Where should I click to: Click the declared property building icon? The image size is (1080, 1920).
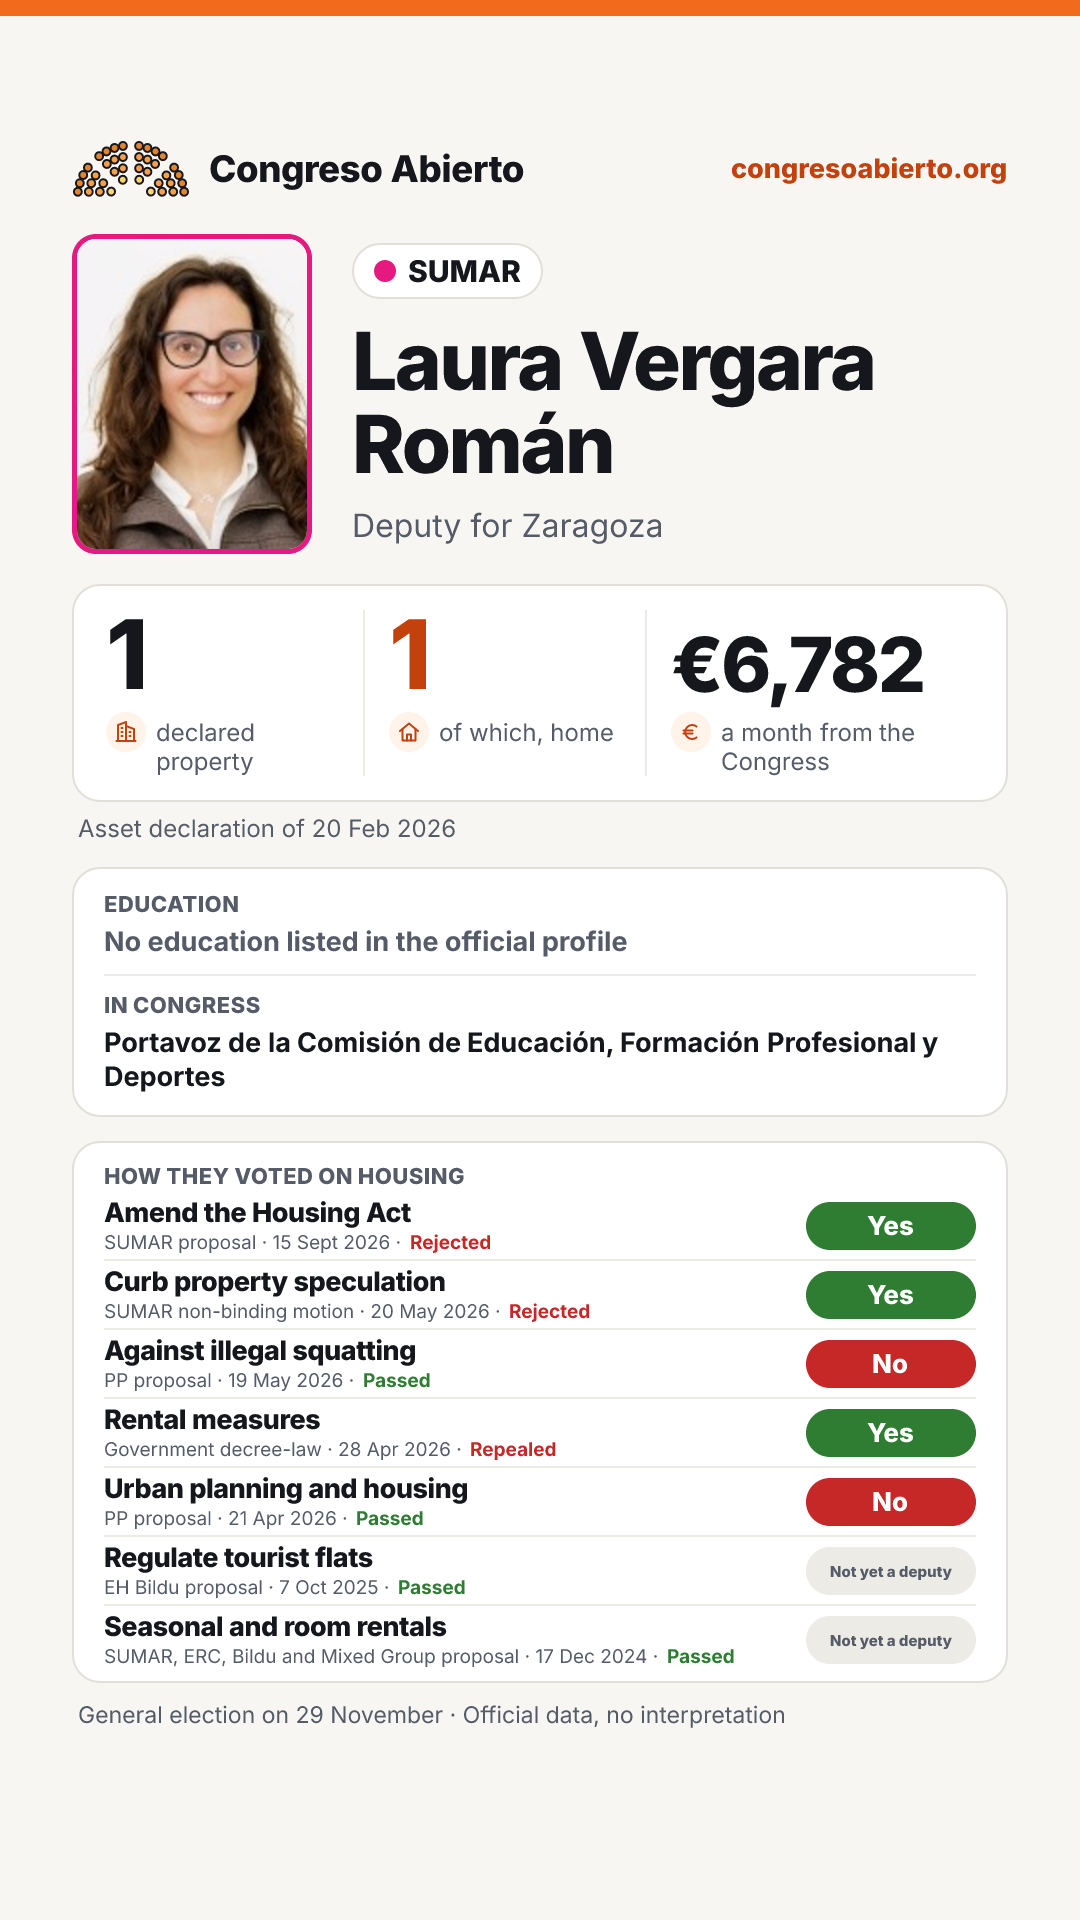pyautogui.click(x=126, y=733)
